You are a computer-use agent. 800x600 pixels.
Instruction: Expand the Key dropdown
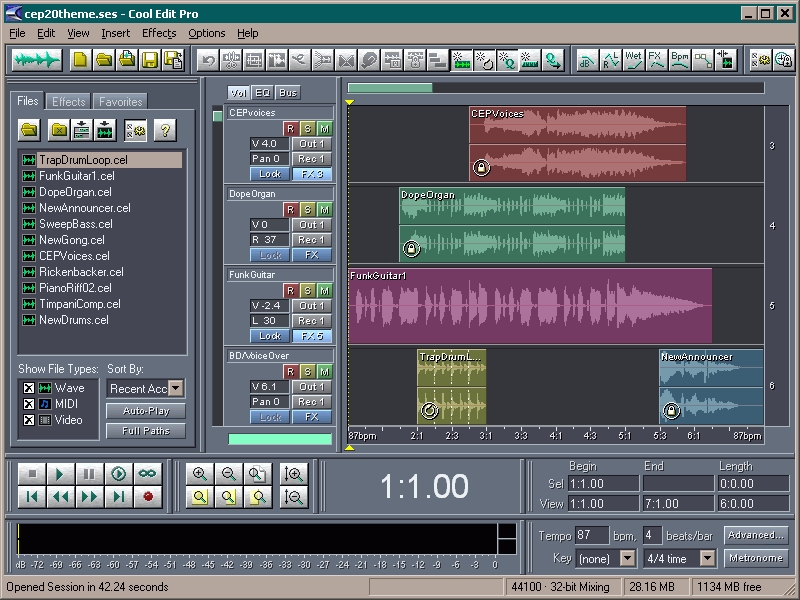click(x=627, y=558)
